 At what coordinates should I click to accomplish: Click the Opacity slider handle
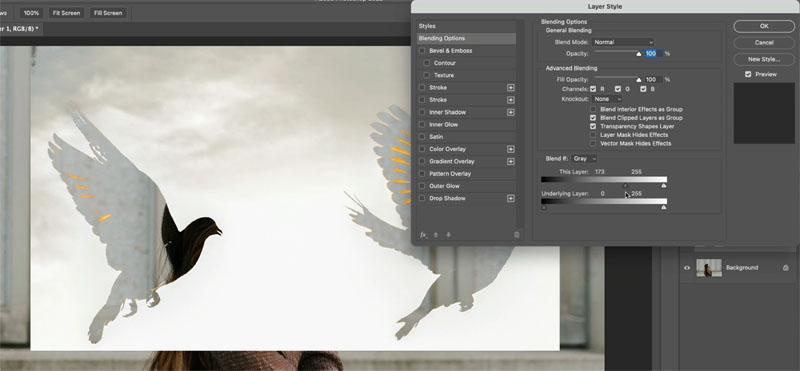(x=638, y=54)
